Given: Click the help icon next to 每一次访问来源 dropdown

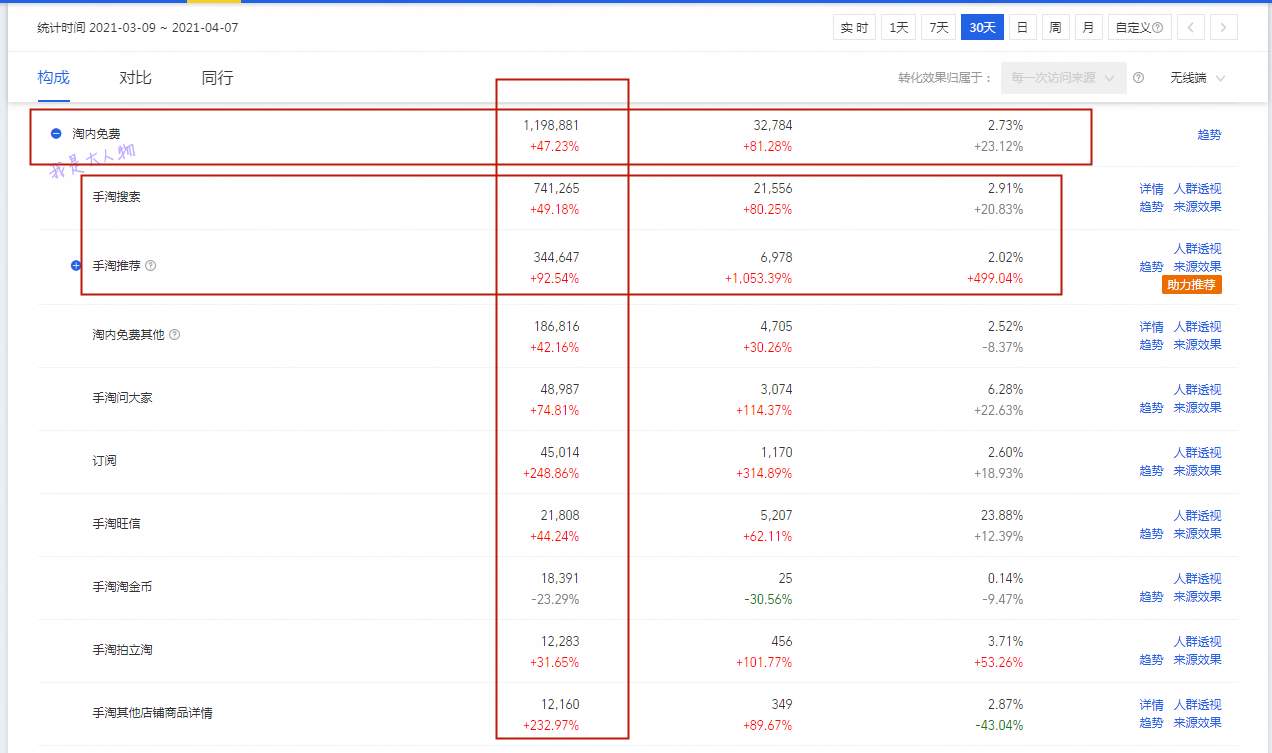Looking at the screenshot, I should [1138, 78].
